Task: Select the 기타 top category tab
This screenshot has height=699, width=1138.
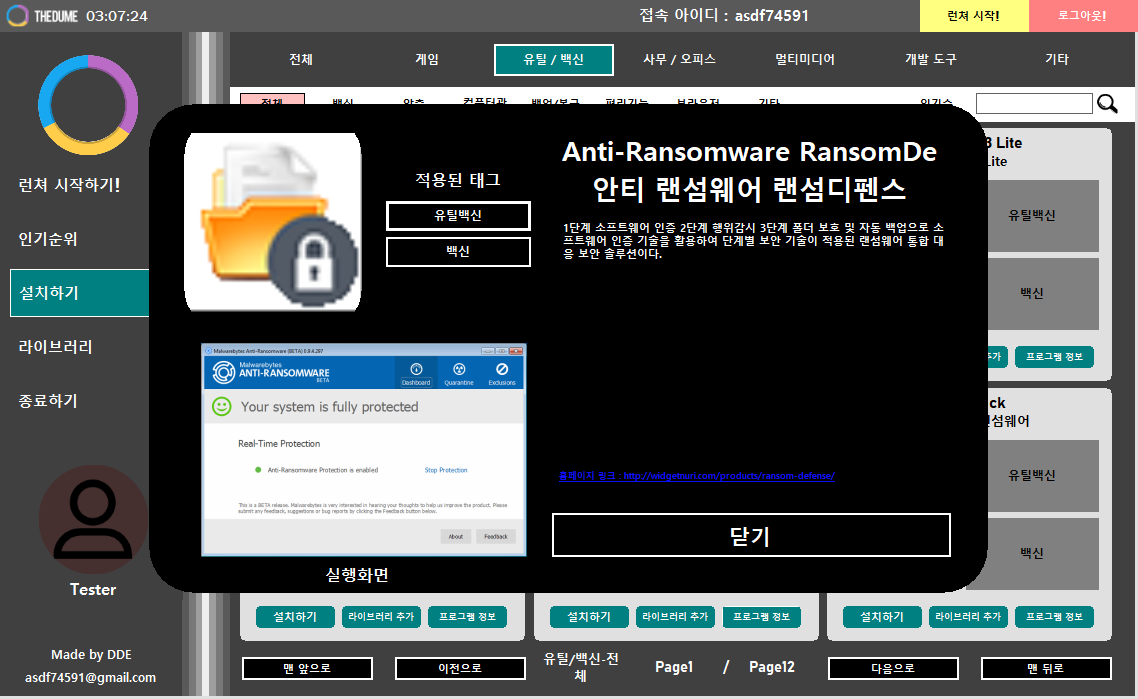Action: (1057, 60)
